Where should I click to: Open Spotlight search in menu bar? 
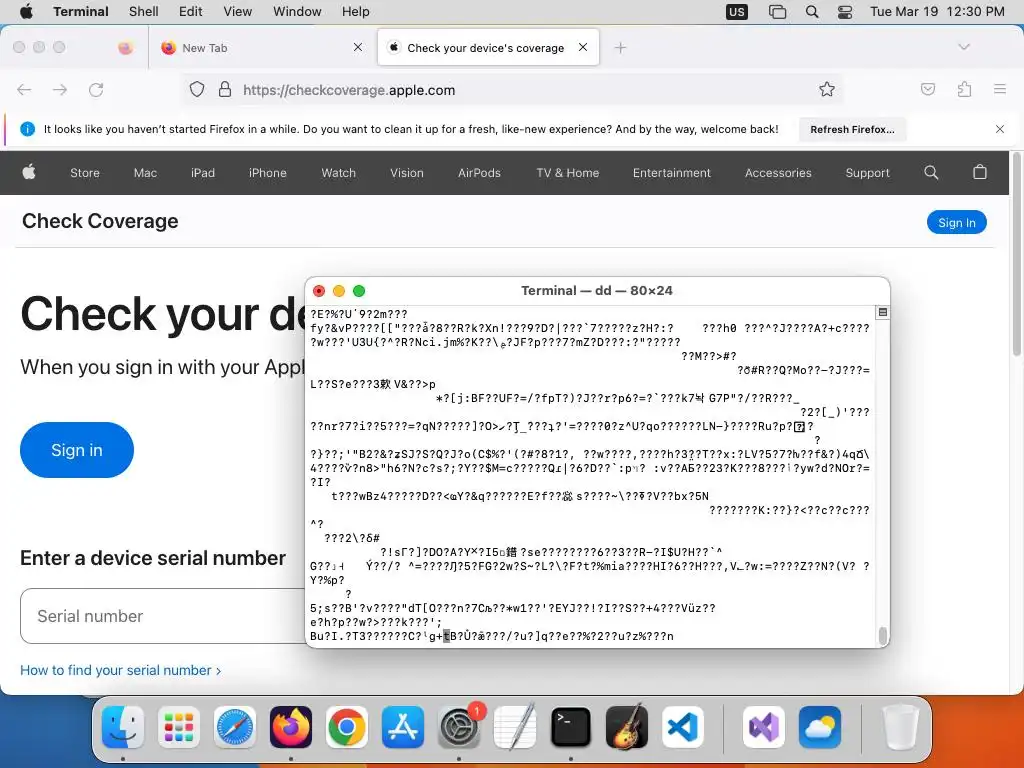coord(812,12)
